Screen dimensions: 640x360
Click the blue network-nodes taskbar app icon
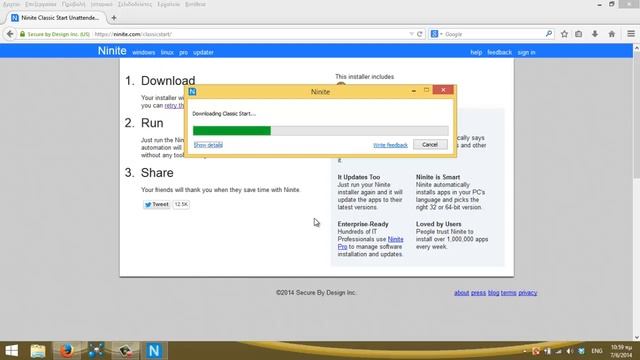point(96,351)
